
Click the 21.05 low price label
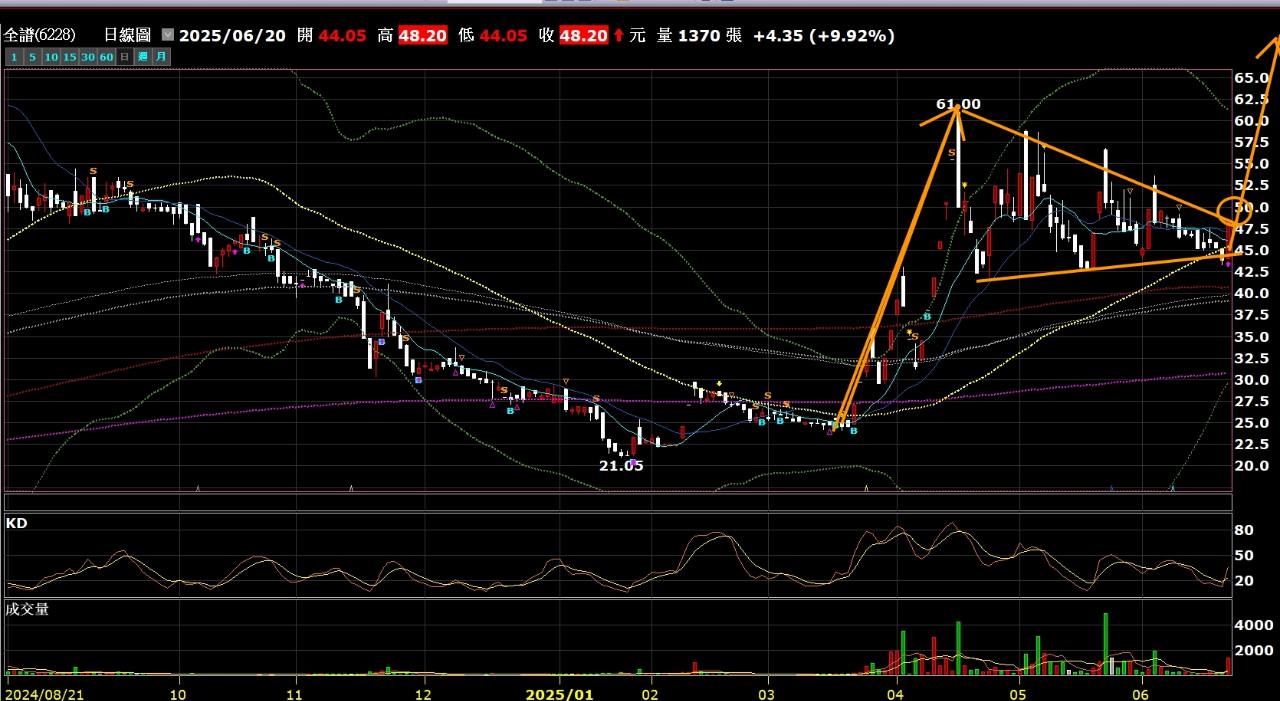pos(621,466)
